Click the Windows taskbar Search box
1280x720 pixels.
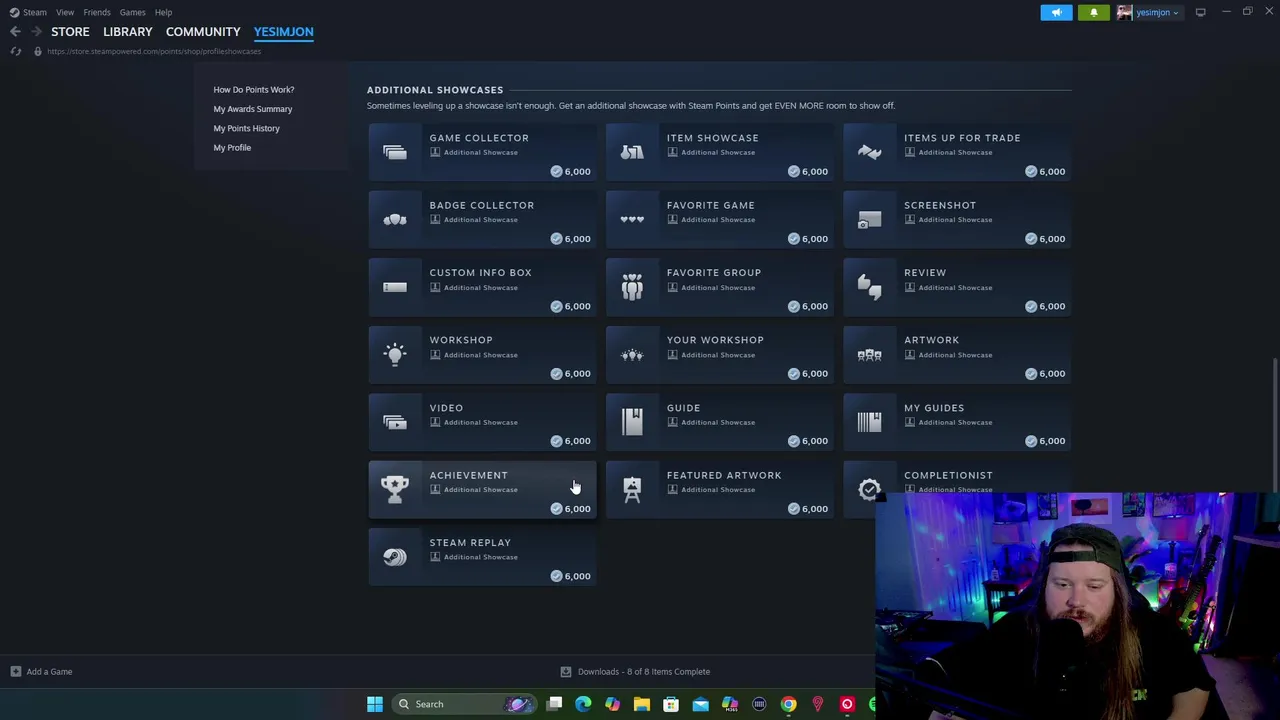462,704
